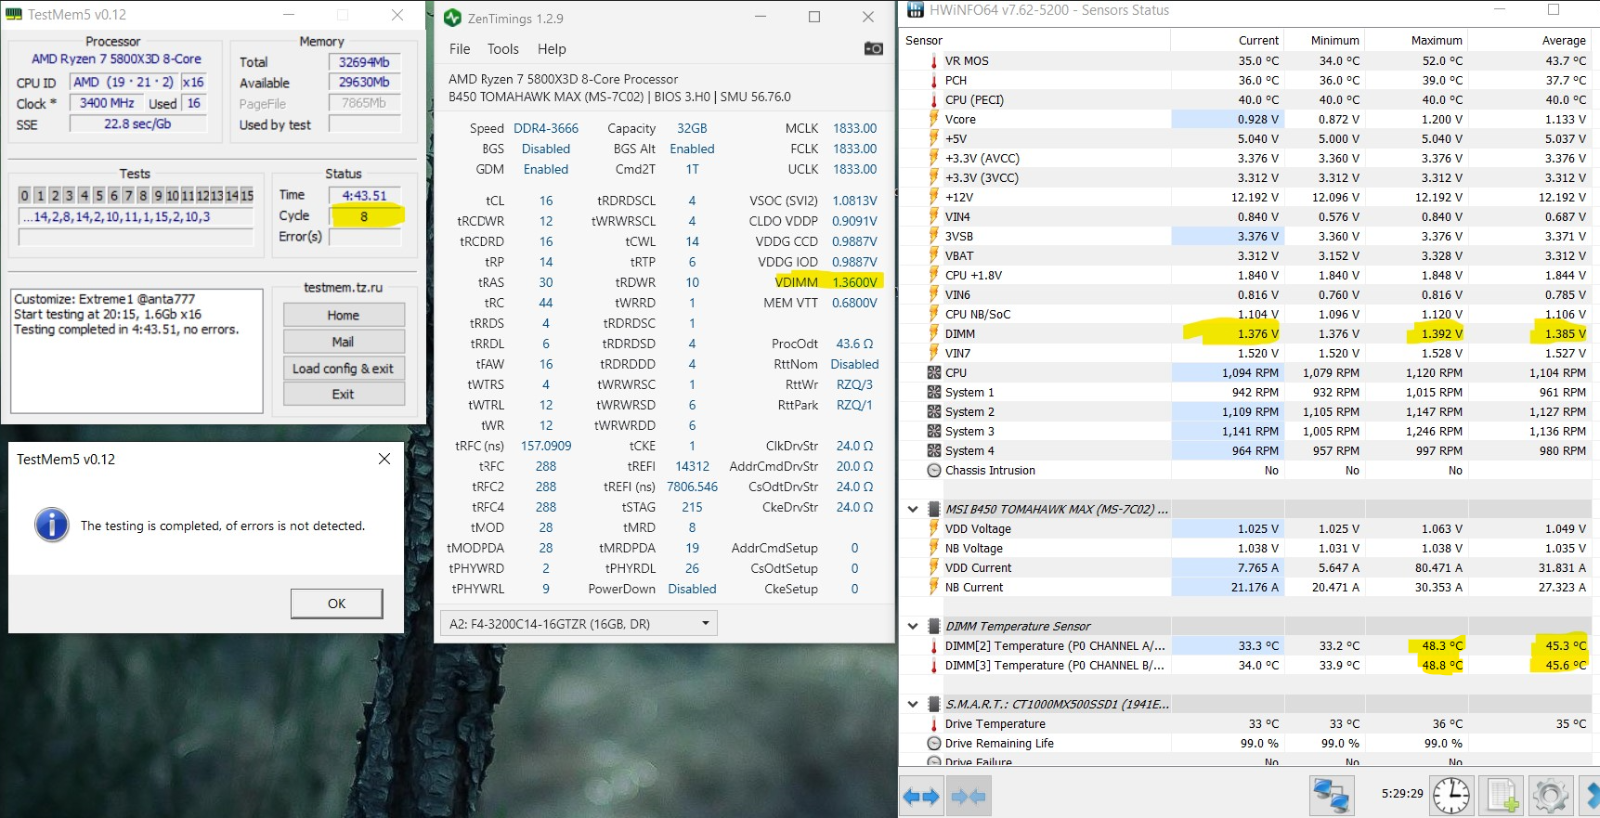Select the NB Voltage sensor row
1600x818 pixels.
tap(1245, 548)
